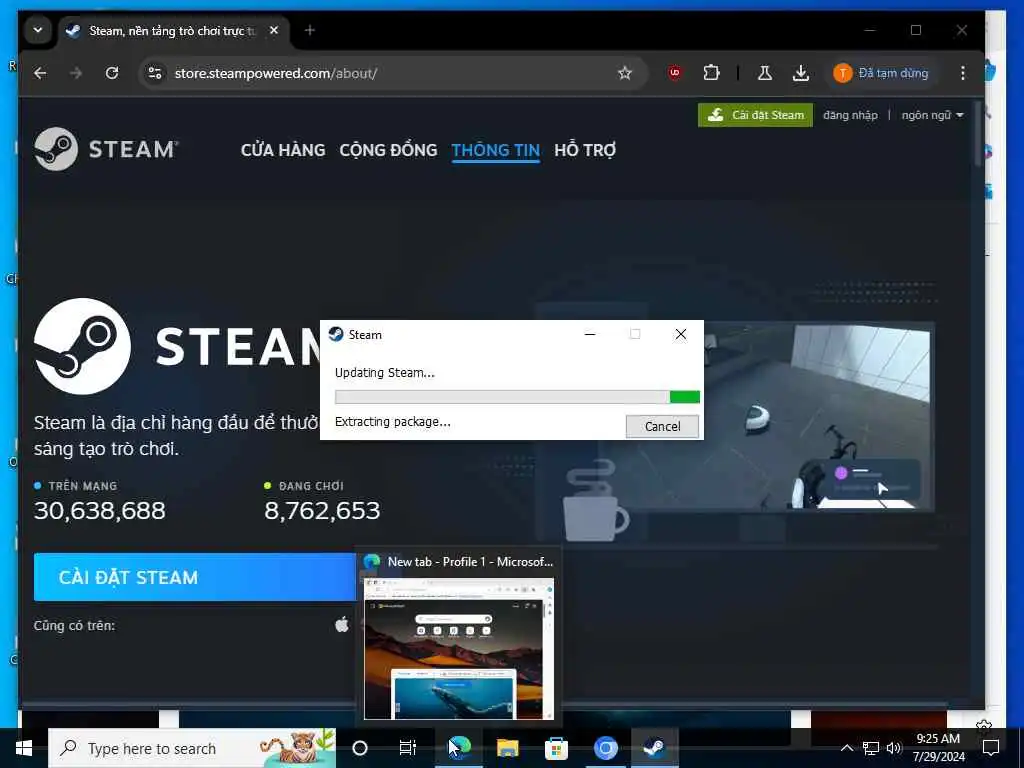Screen dimensions: 1024x768
Task: Open the extensions puzzle icon
Action: tap(711, 73)
